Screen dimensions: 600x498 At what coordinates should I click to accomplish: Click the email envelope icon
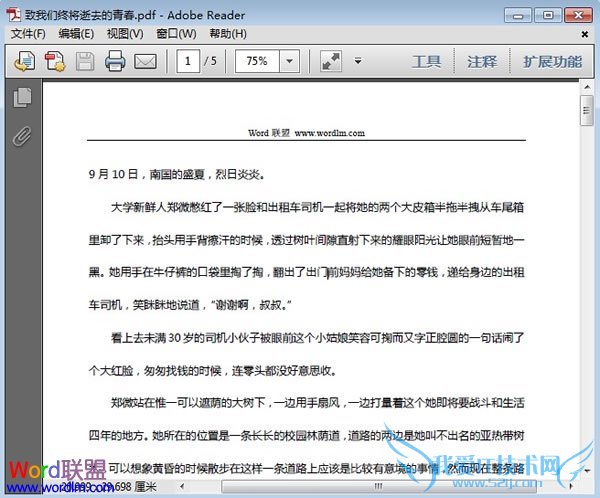point(145,61)
